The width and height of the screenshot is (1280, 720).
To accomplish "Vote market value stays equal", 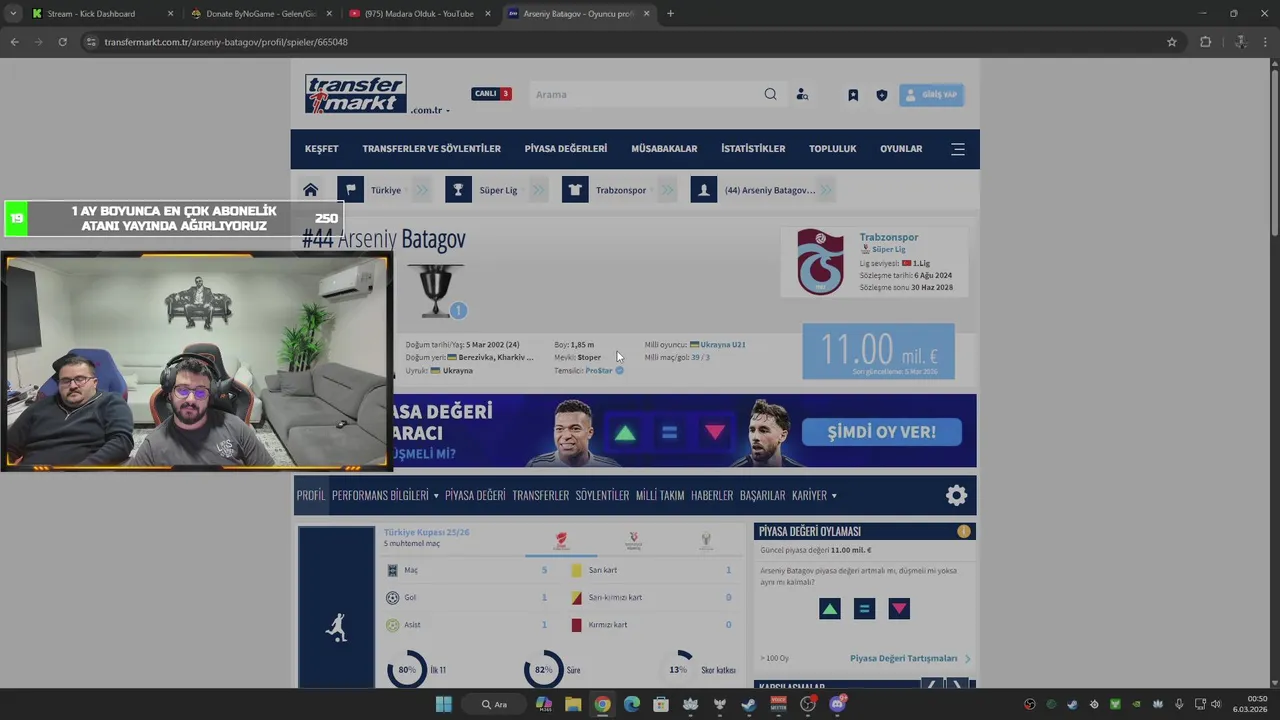I will point(865,609).
